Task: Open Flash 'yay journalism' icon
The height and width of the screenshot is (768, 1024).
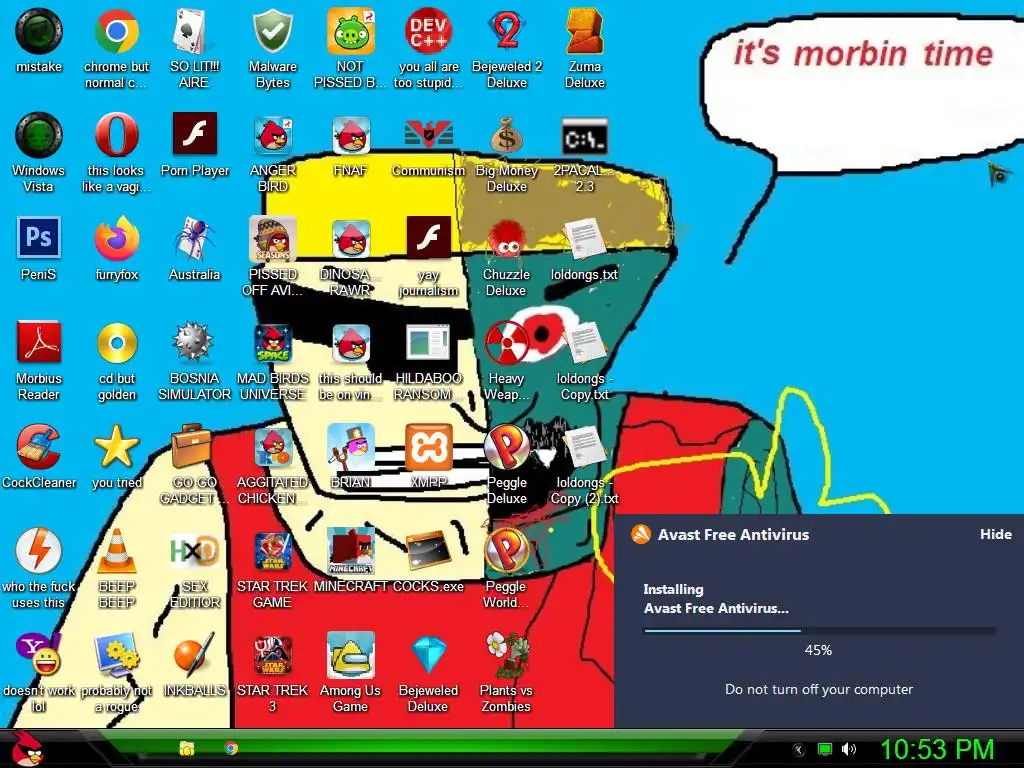Action: coord(428,239)
